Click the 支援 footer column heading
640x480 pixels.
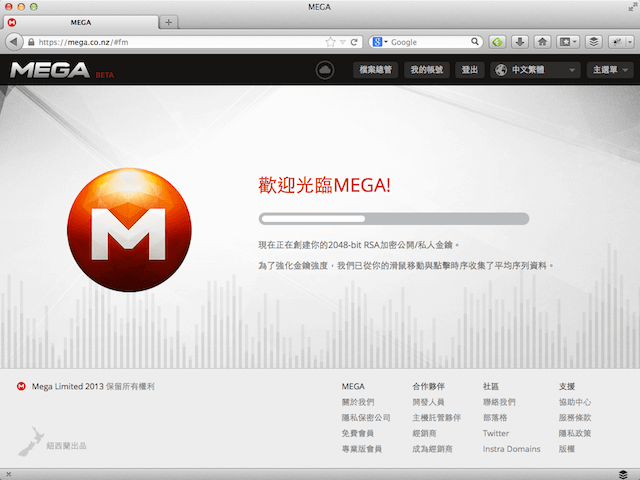pos(567,386)
